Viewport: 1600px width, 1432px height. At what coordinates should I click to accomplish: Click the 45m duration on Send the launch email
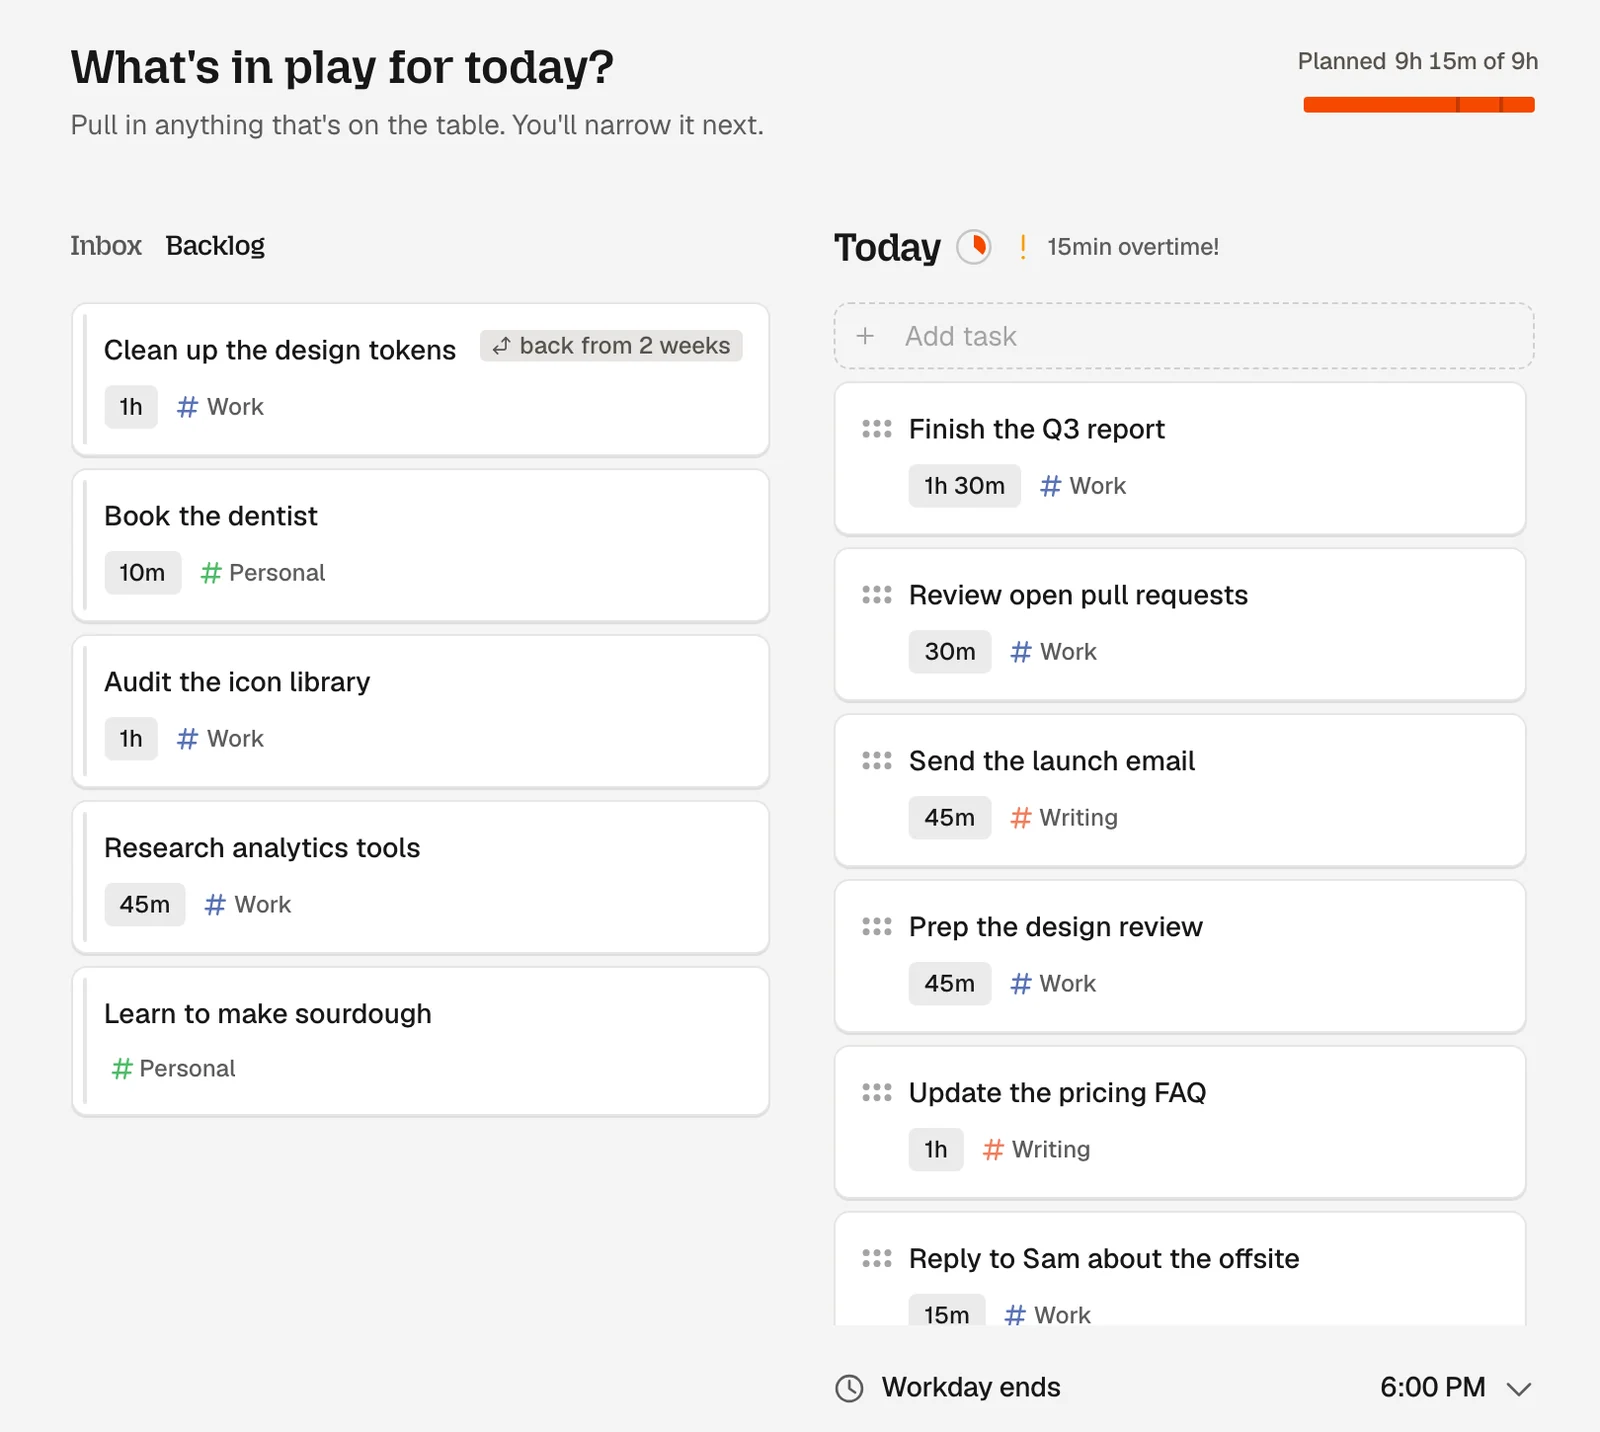tap(950, 818)
